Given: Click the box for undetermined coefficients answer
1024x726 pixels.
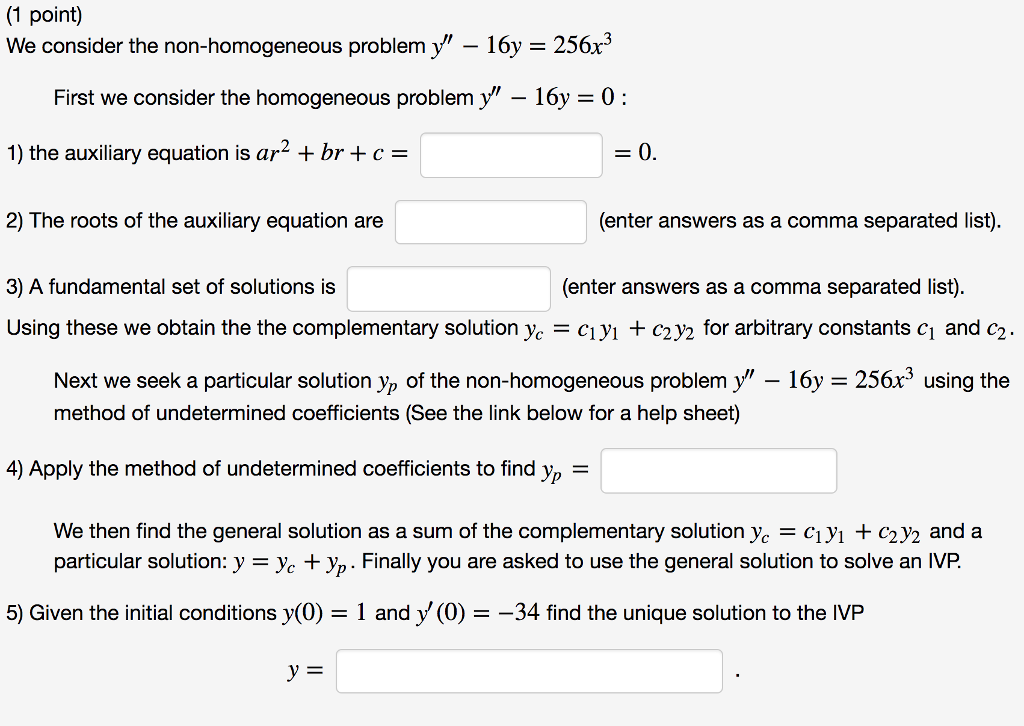Looking at the screenshot, I should [x=718, y=470].
